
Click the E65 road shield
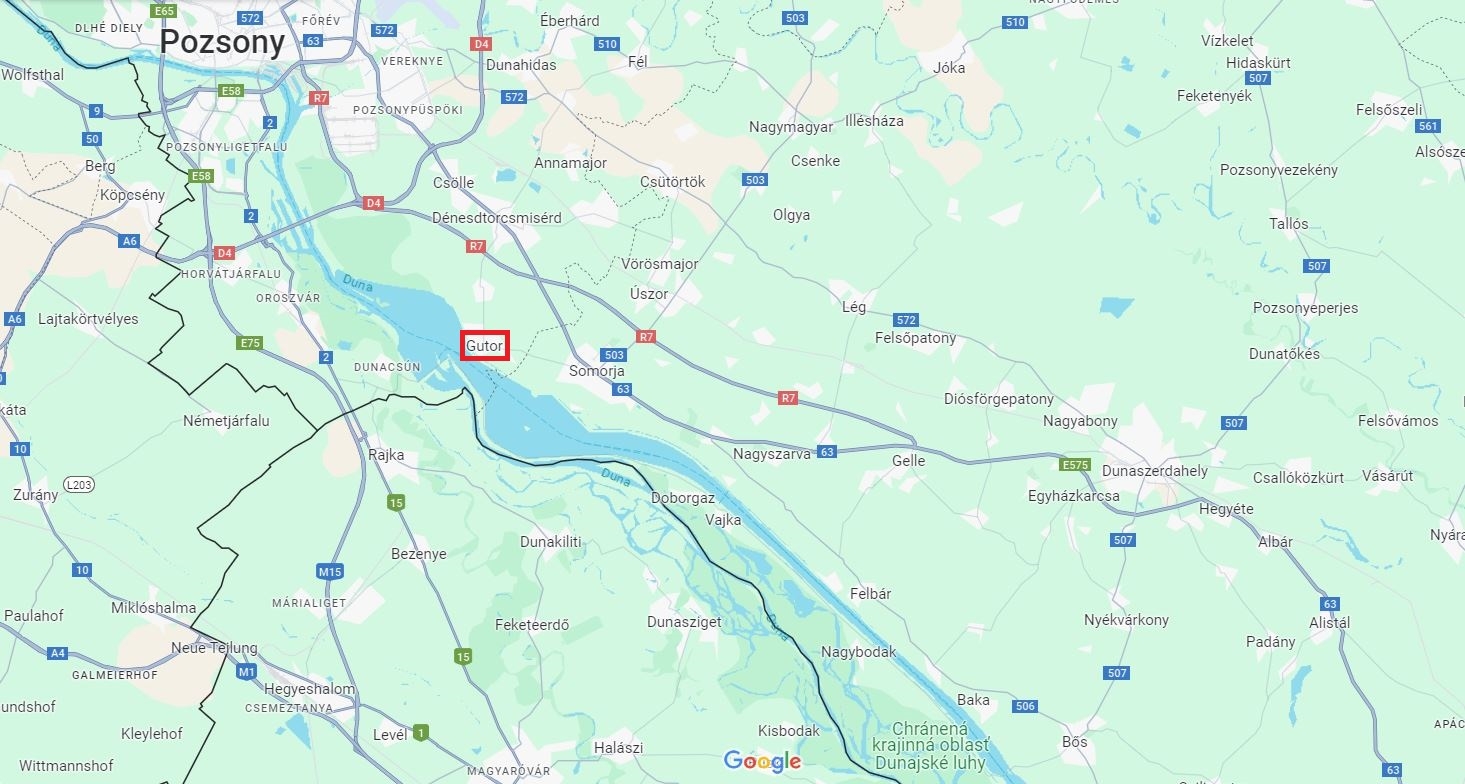point(163,11)
